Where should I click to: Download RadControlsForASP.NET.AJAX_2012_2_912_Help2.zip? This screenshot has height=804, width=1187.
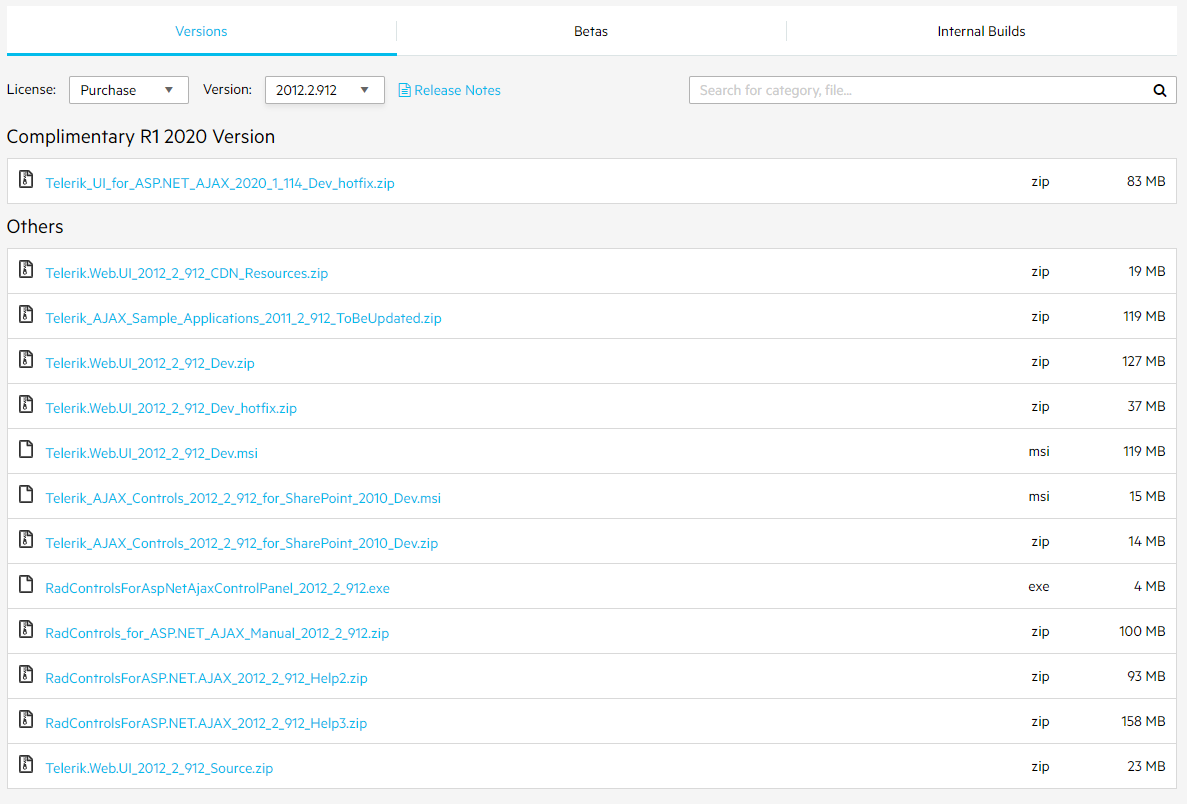(206, 678)
